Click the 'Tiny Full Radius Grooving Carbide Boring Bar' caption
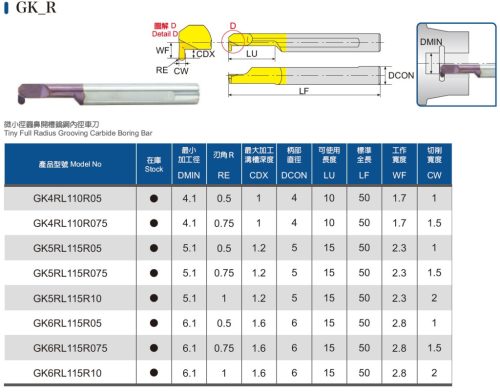The image size is (500, 392). point(78,133)
